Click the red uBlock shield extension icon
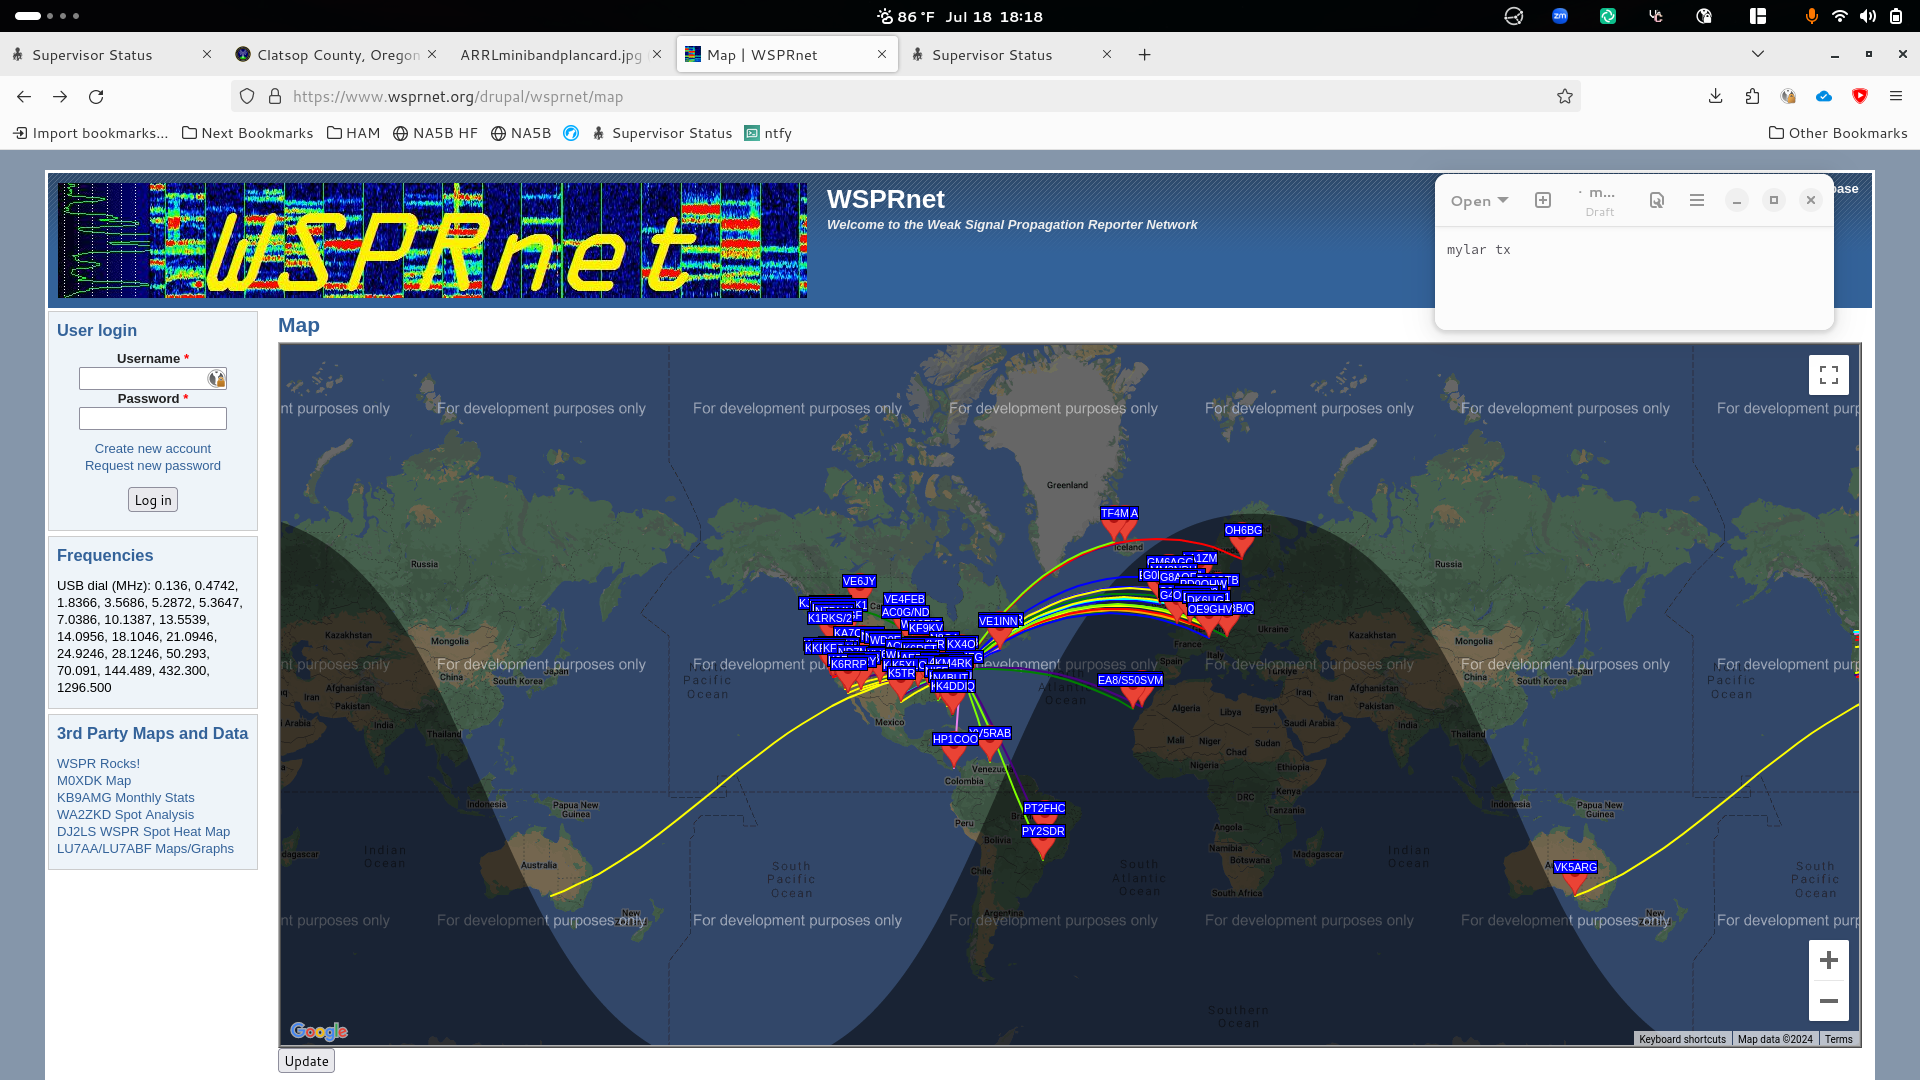The height and width of the screenshot is (1080, 1920). 1860,96
